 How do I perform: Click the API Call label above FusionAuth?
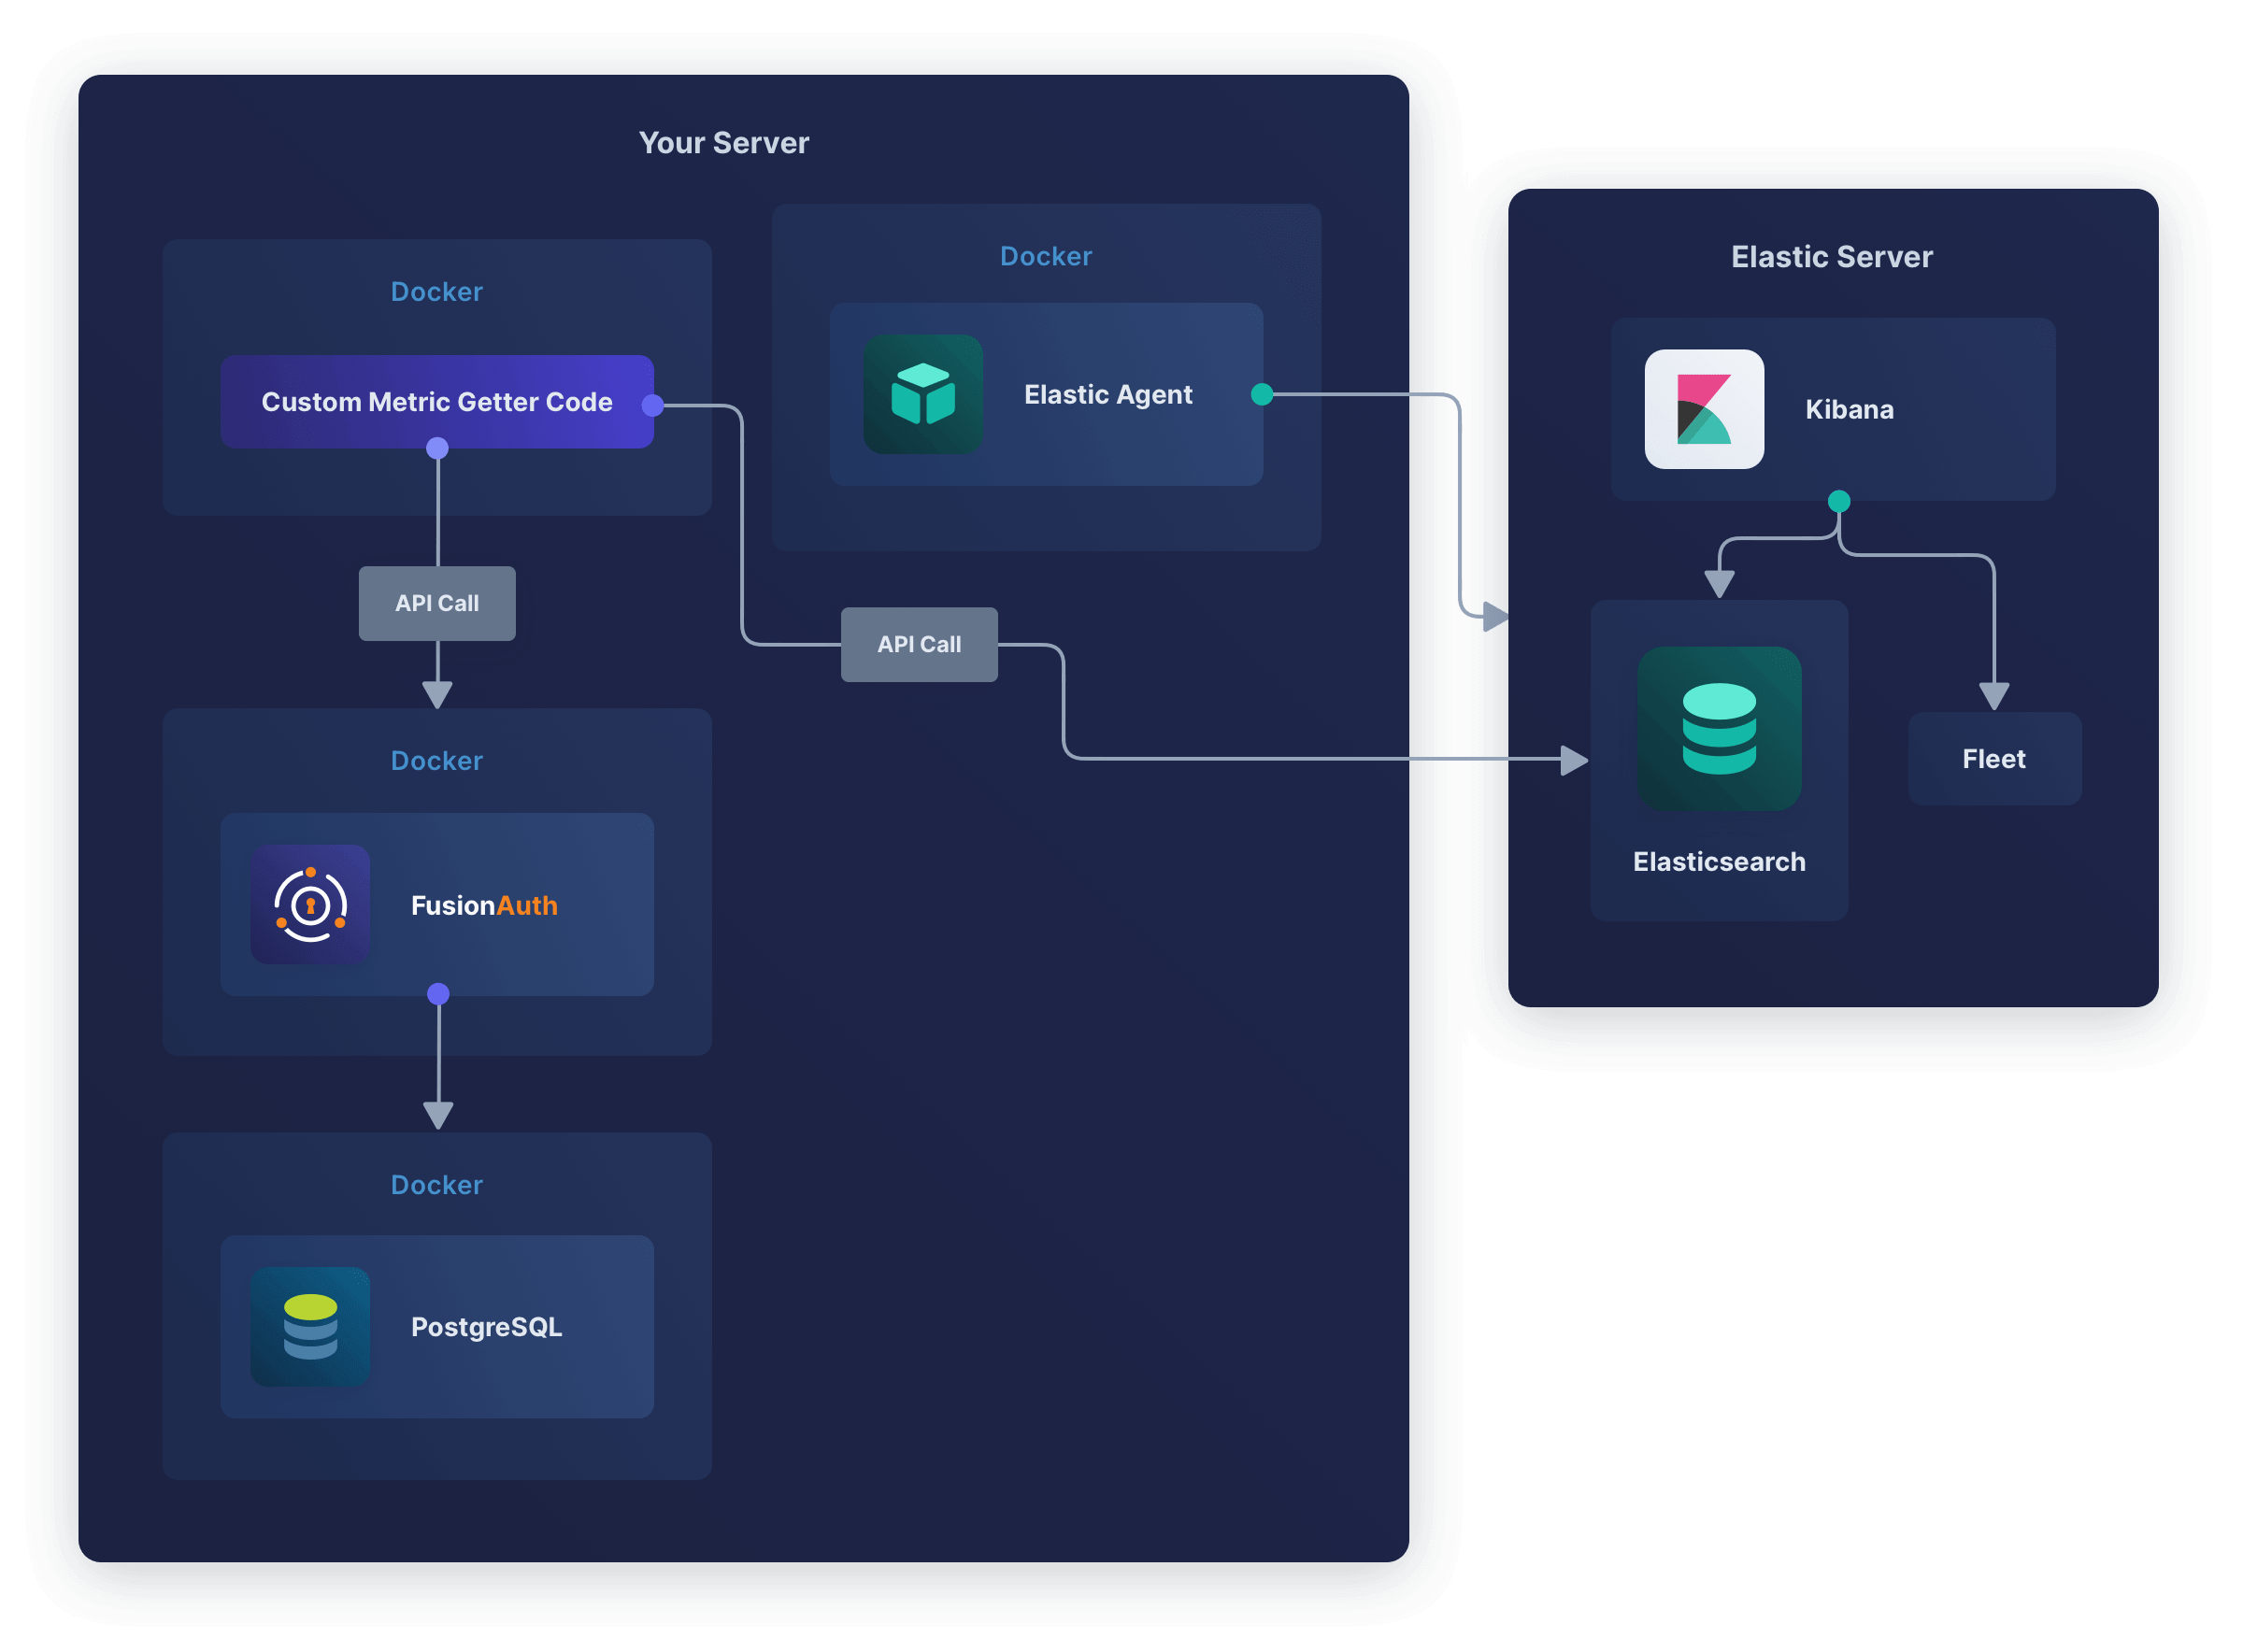pyautogui.click(x=437, y=603)
